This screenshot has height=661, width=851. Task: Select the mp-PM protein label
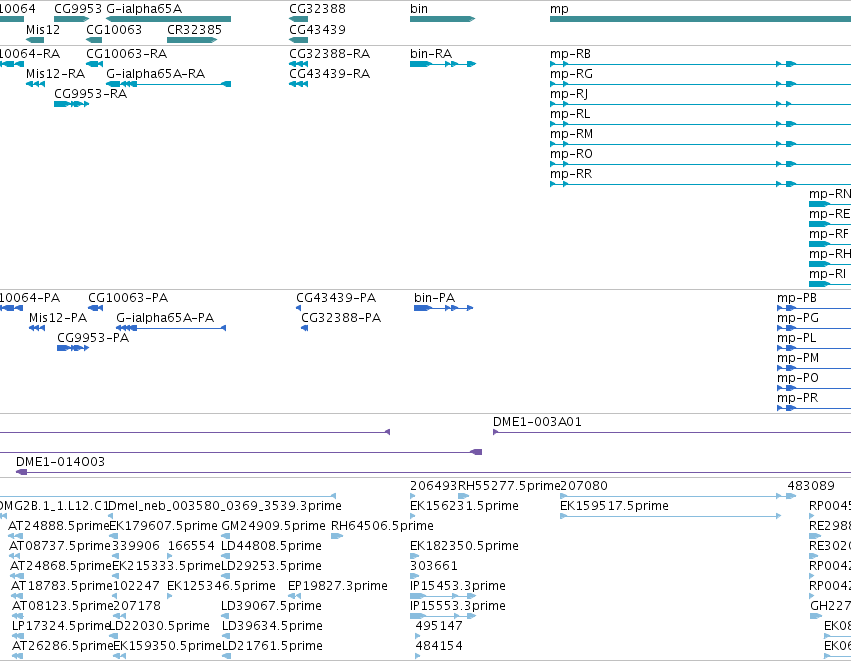(x=798, y=358)
